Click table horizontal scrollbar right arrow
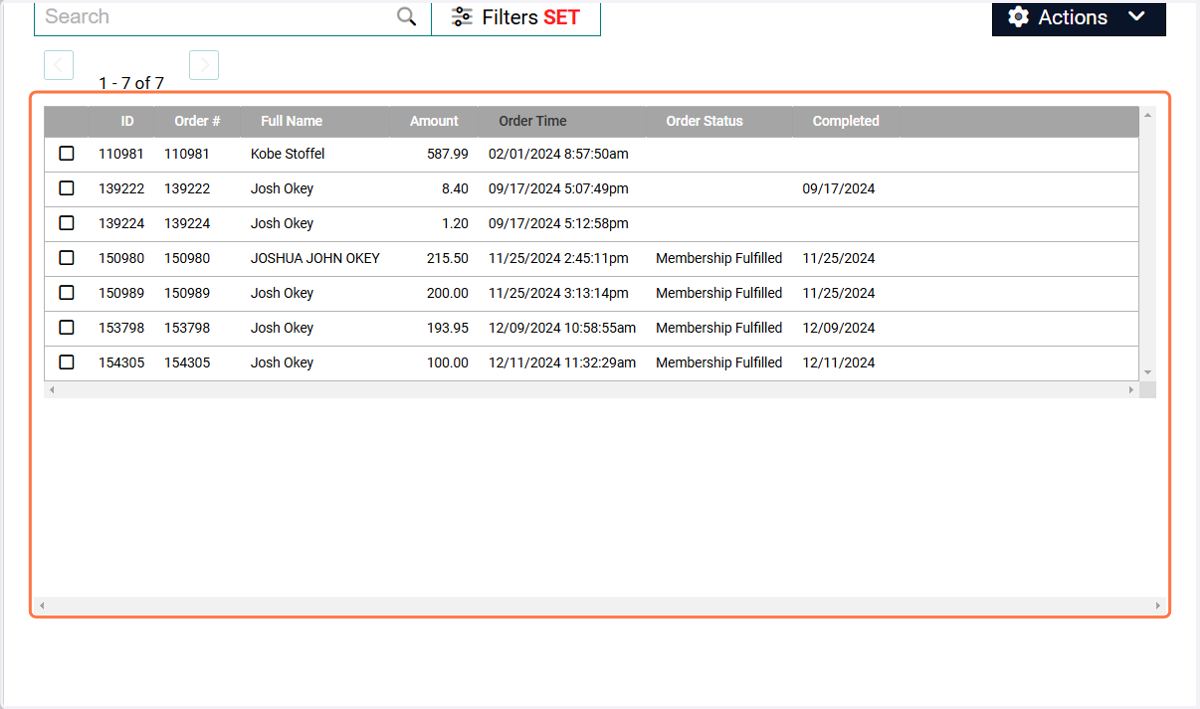Viewport: 1200px width, 709px height. click(1132, 390)
